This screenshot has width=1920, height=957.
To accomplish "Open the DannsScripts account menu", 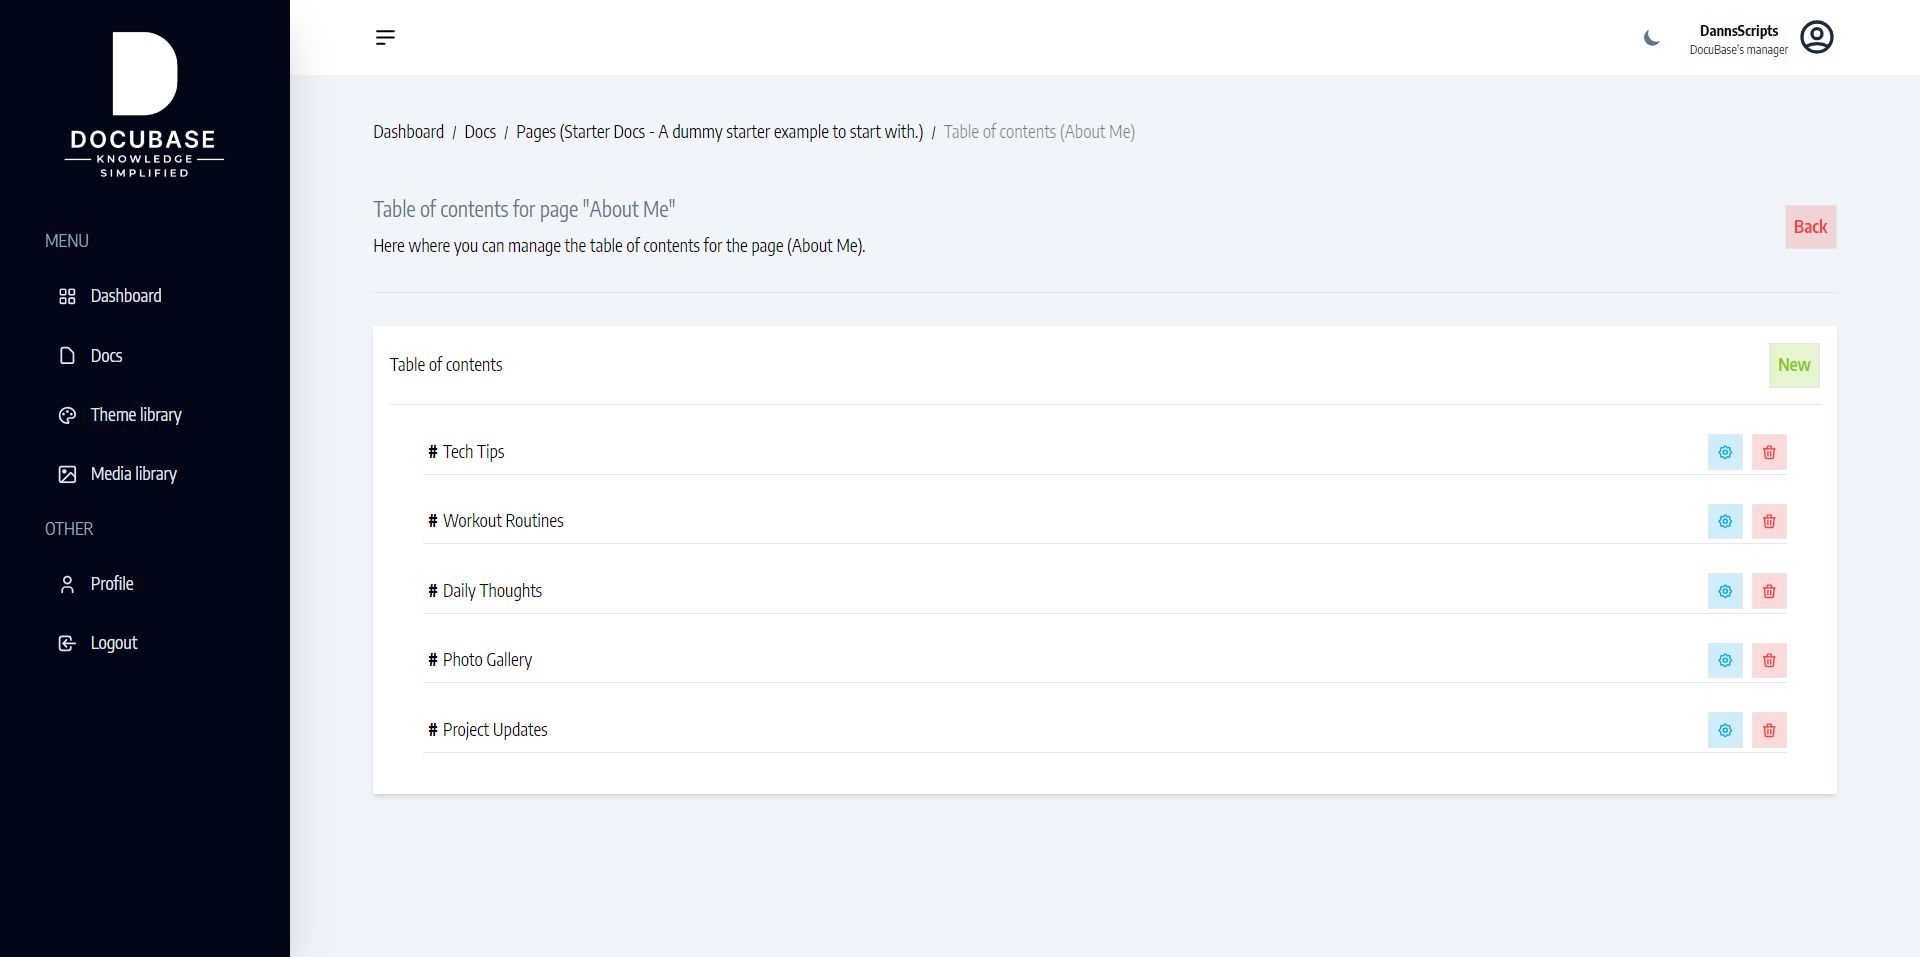I will coord(1738,39).
